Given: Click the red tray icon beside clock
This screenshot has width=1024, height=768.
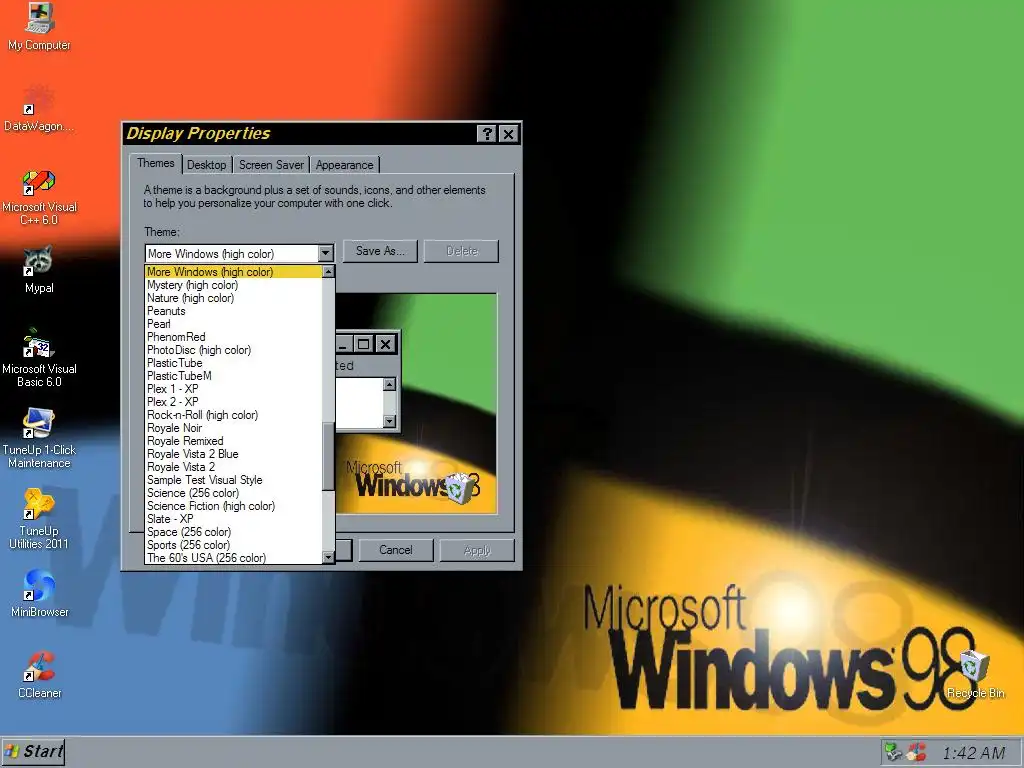Looking at the screenshot, I should click(916, 752).
